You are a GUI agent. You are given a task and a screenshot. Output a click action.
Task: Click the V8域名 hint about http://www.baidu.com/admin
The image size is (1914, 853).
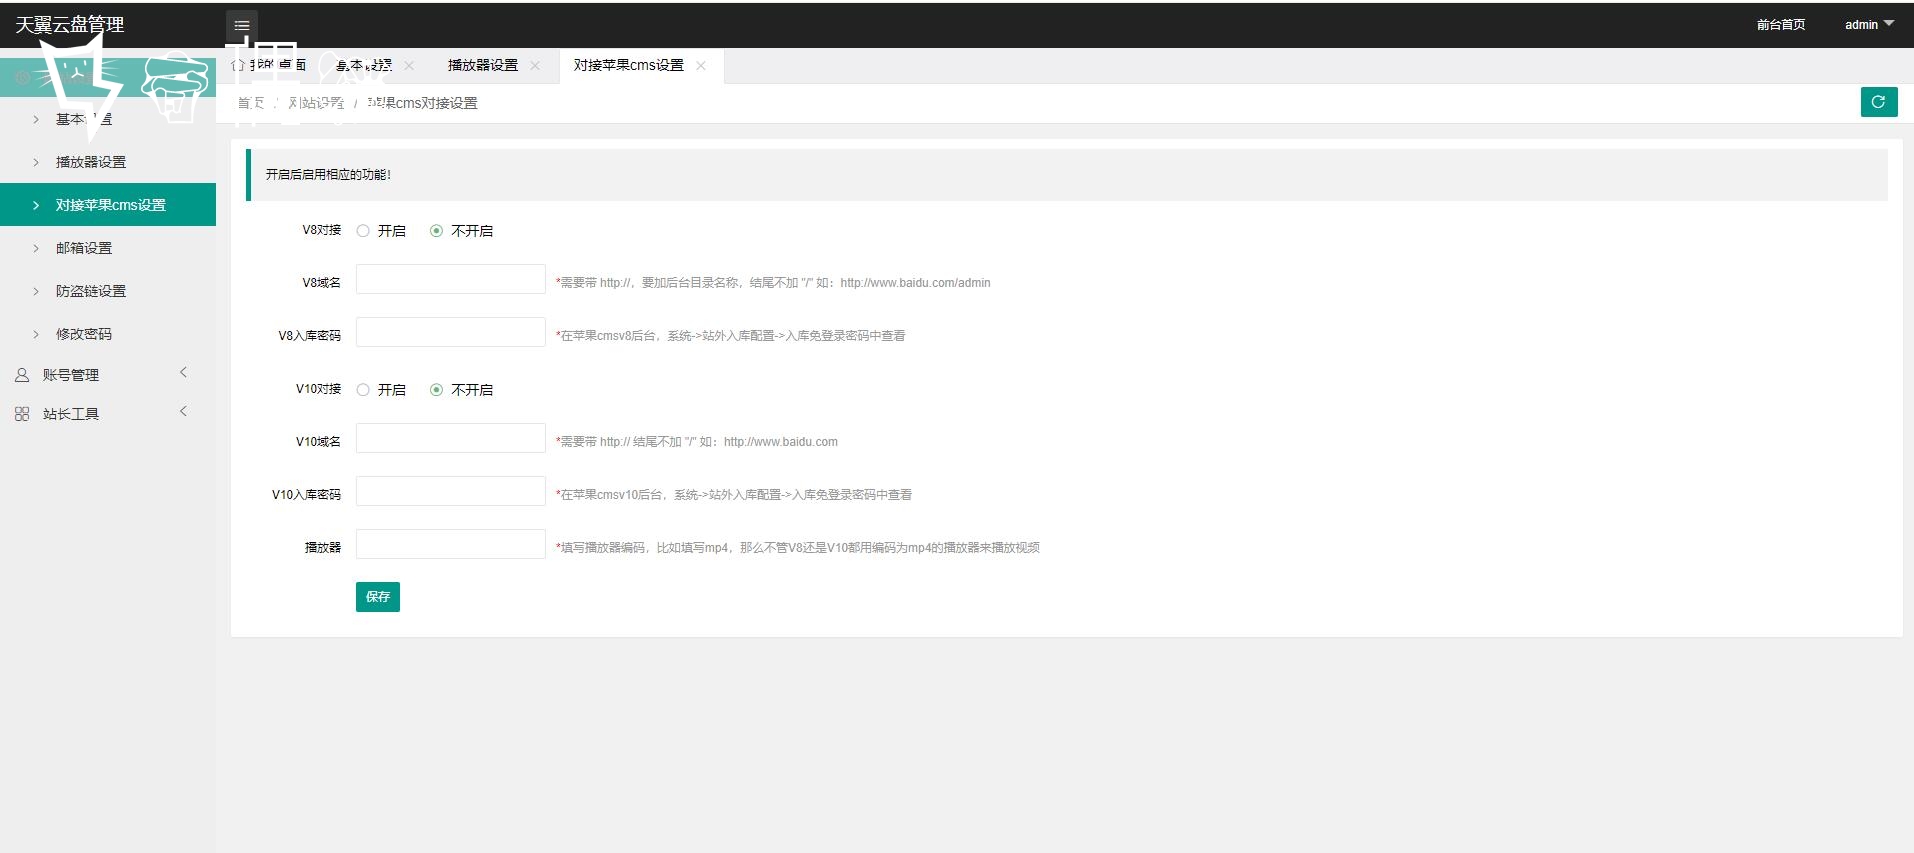[x=773, y=283]
